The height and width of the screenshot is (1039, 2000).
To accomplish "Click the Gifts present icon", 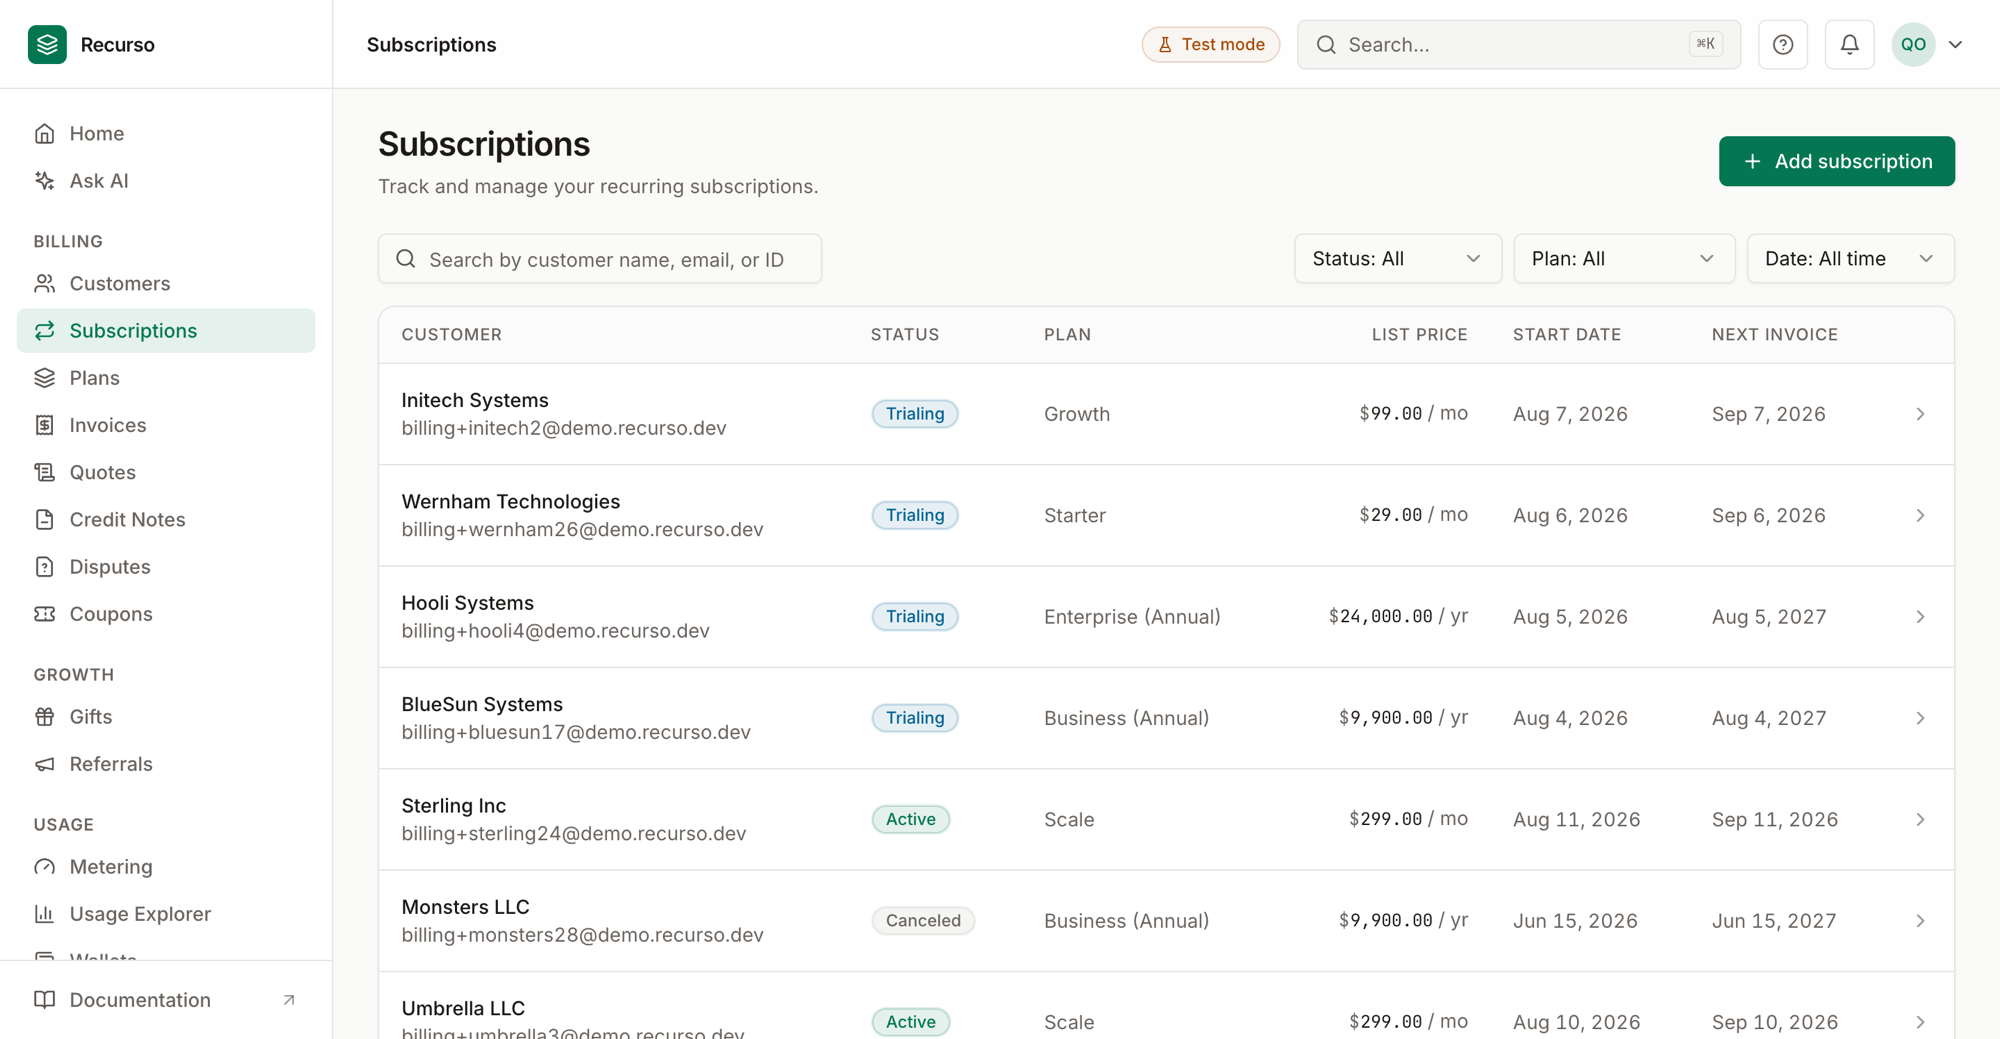I will 44,716.
